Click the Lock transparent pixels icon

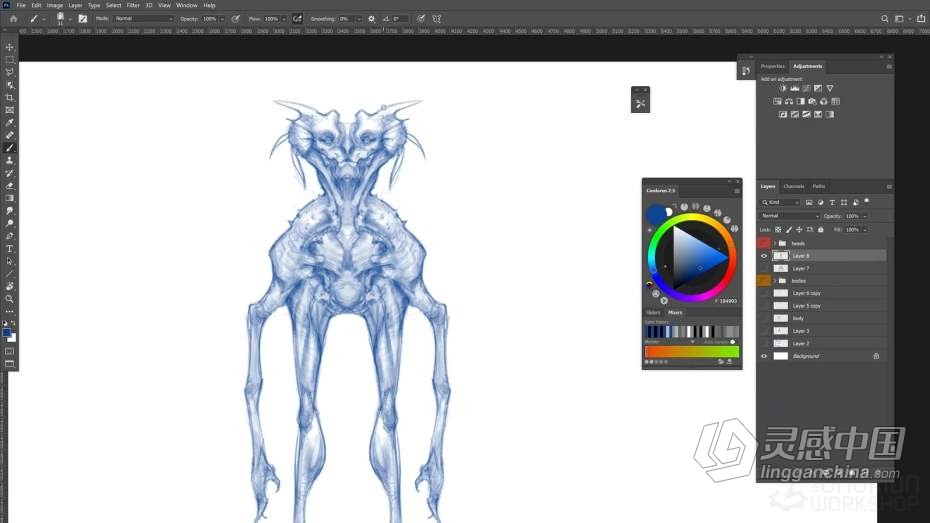(778, 229)
